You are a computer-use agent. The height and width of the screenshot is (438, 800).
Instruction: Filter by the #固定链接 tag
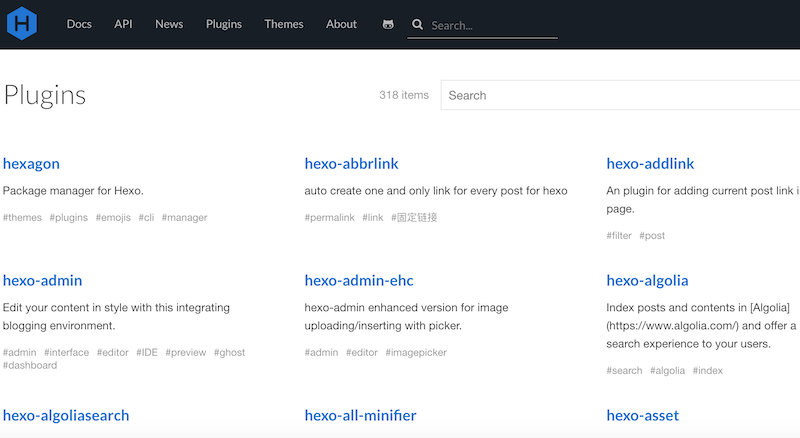[x=414, y=217]
